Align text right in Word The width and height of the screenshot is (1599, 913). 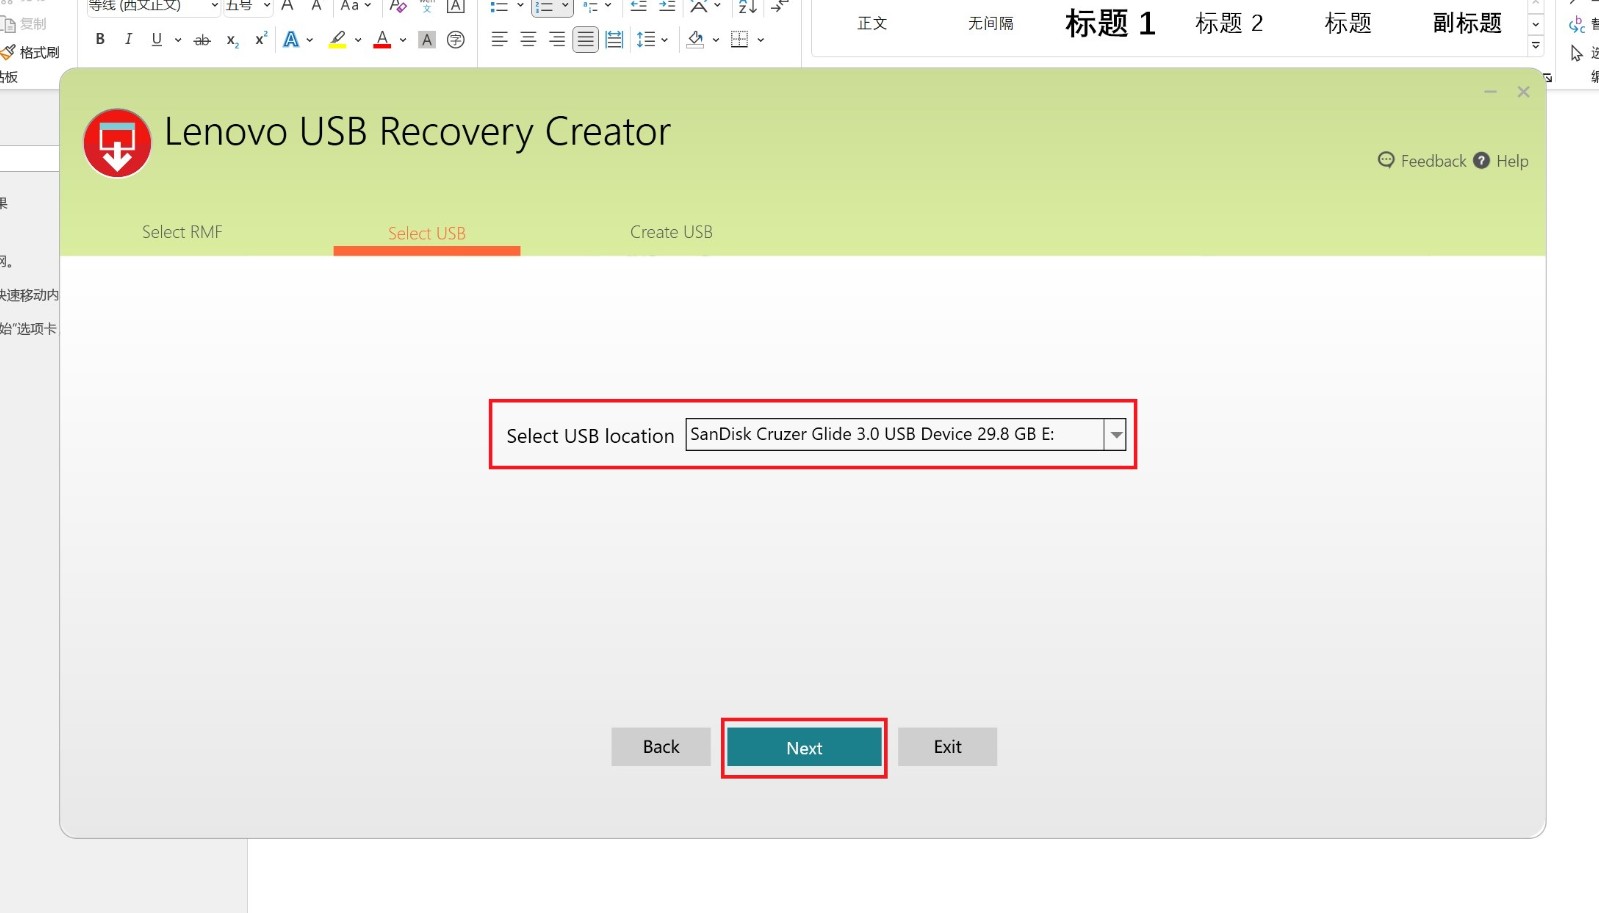557,39
